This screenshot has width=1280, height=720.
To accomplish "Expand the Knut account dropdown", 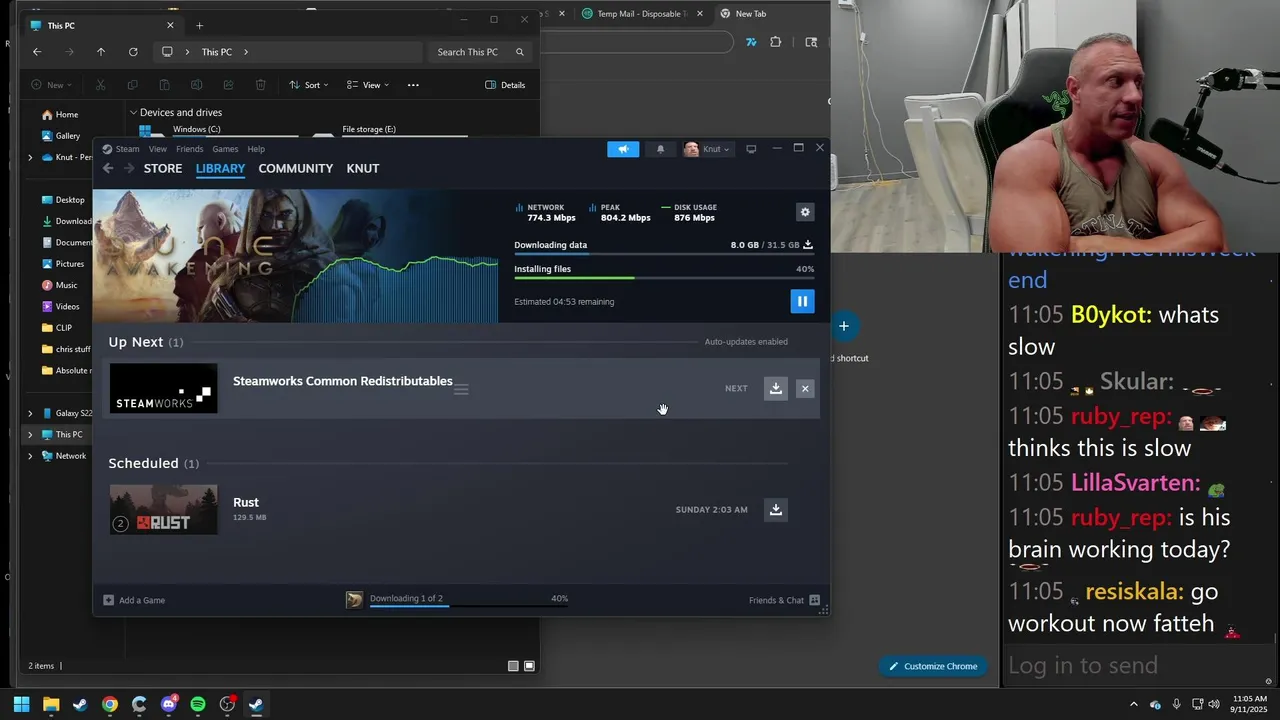I will pyautogui.click(x=708, y=149).
